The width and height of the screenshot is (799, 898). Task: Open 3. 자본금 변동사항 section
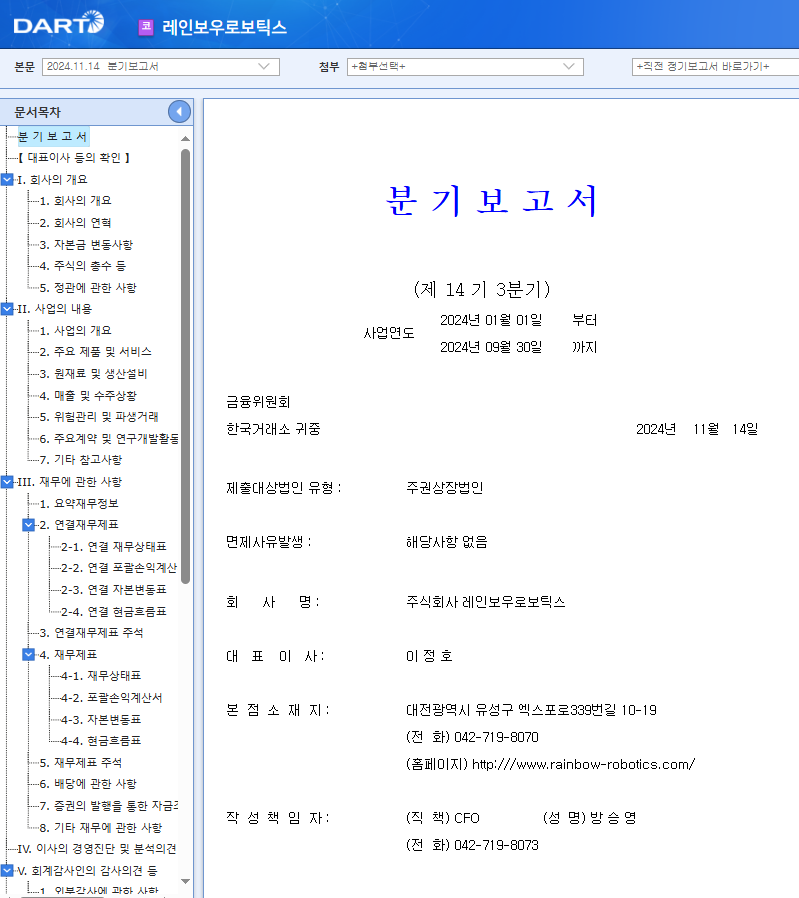86,245
